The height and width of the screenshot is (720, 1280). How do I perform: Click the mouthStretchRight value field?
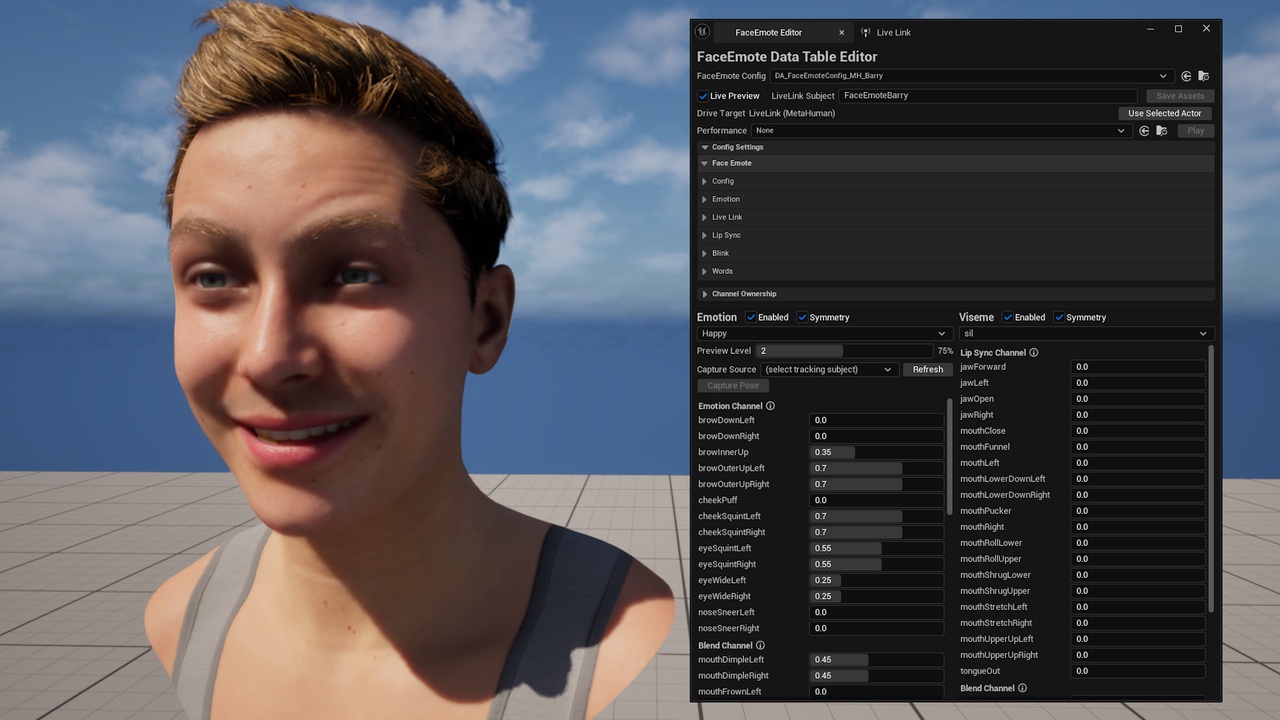point(1138,623)
